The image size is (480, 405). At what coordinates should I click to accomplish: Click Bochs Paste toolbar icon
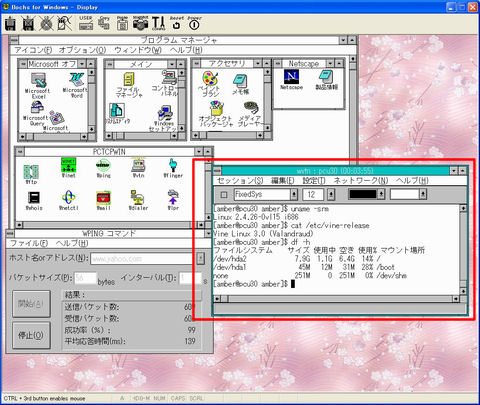(122, 23)
